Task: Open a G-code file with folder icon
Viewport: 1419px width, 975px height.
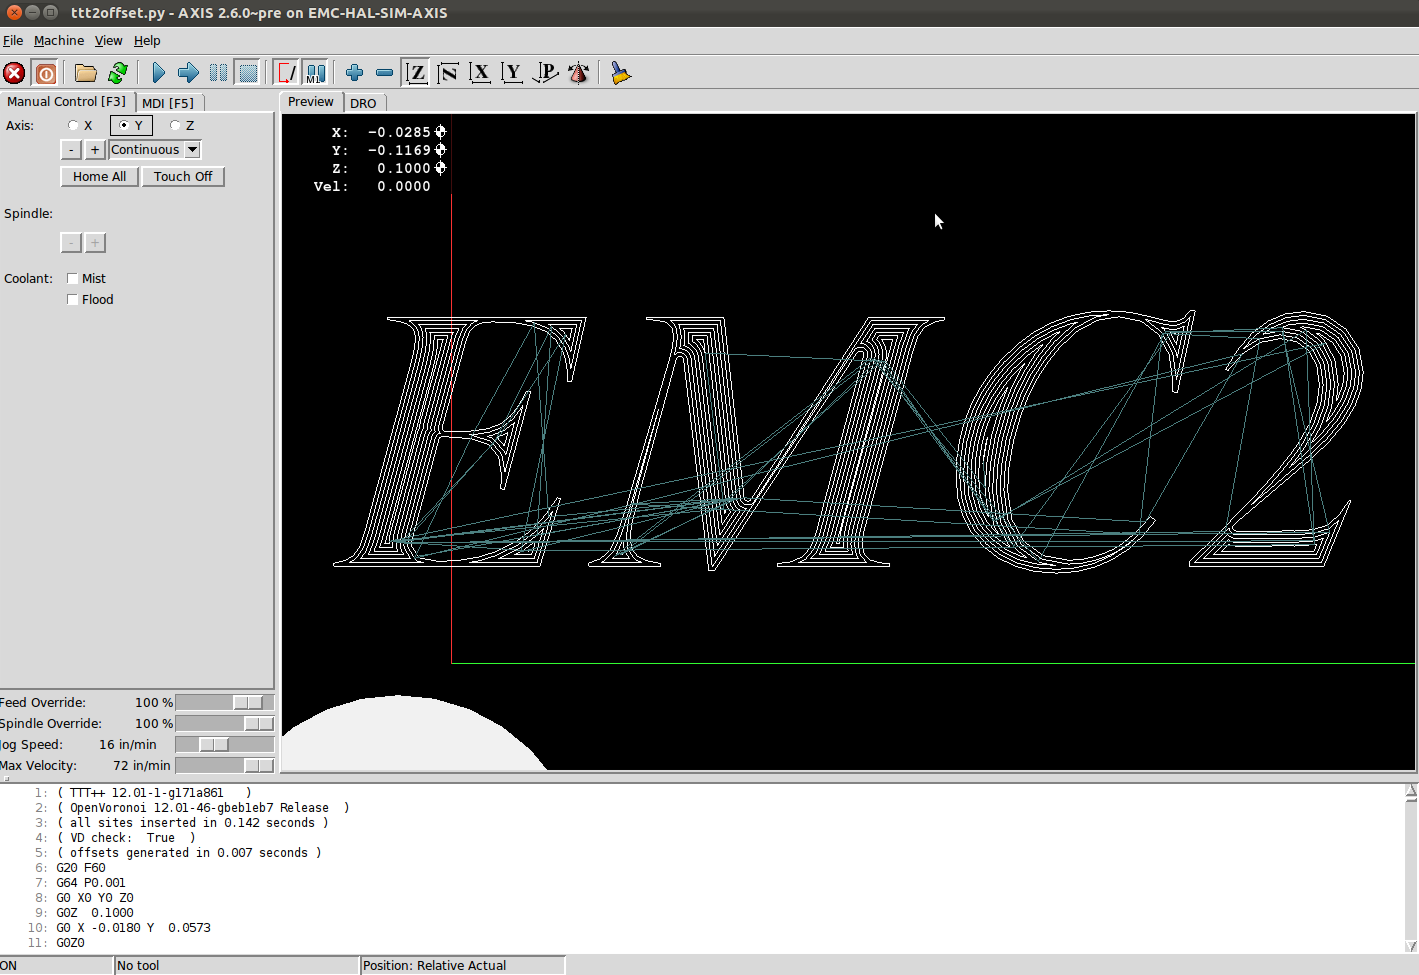Action: coord(86,73)
